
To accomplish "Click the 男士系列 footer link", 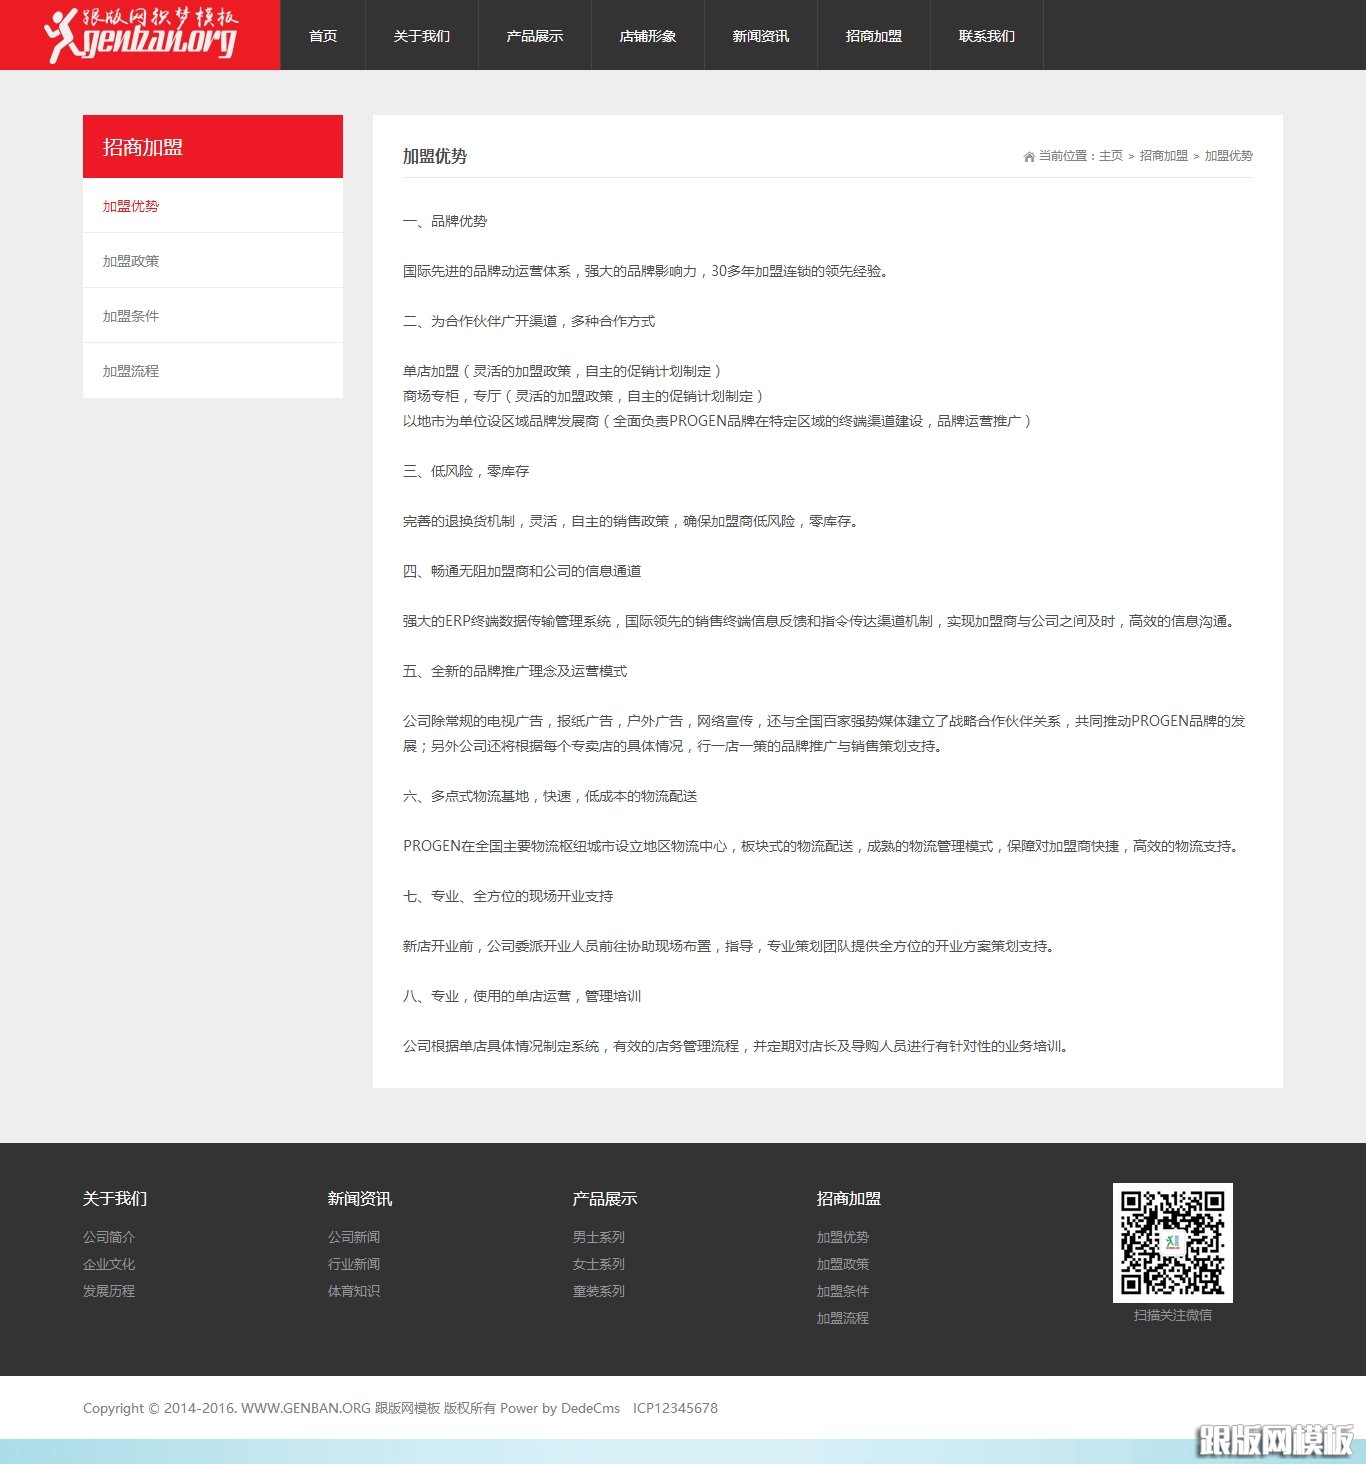I will point(598,1237).
